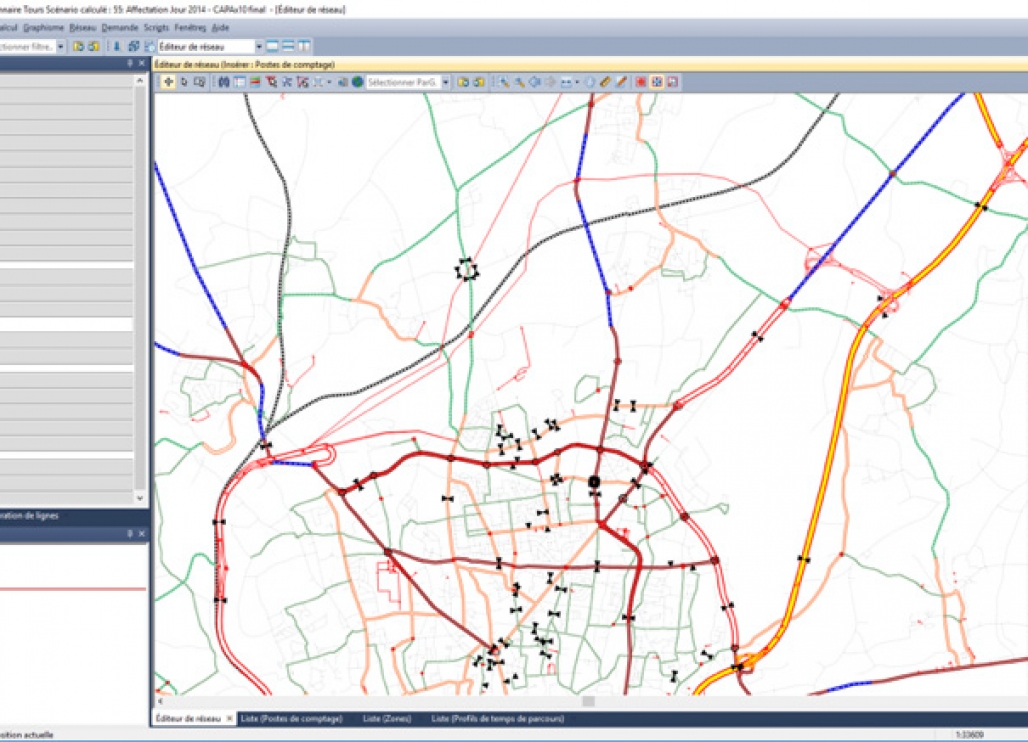Screen dimensions: 1028x742
Task: Click the red square icon in editor toolbar
Action: coord(641,82)
